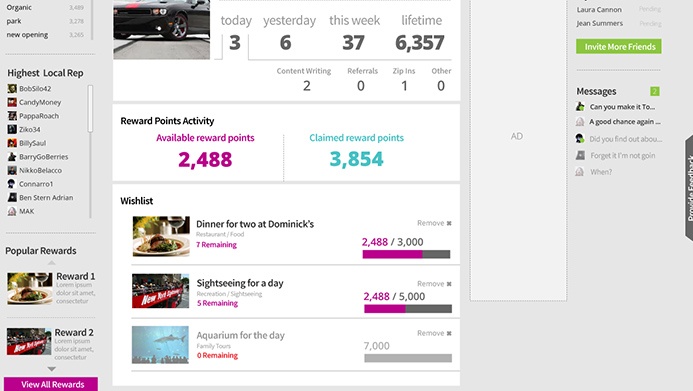Click the black car profile photo
This screenshot has width=693, height=391.
point(161,30)
